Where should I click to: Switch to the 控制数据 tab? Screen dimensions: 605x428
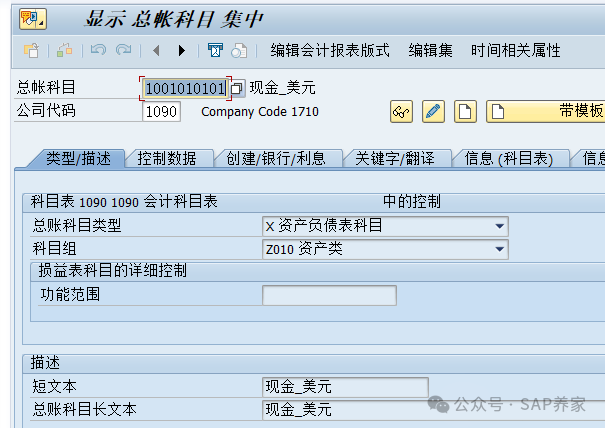click(167, 159)
